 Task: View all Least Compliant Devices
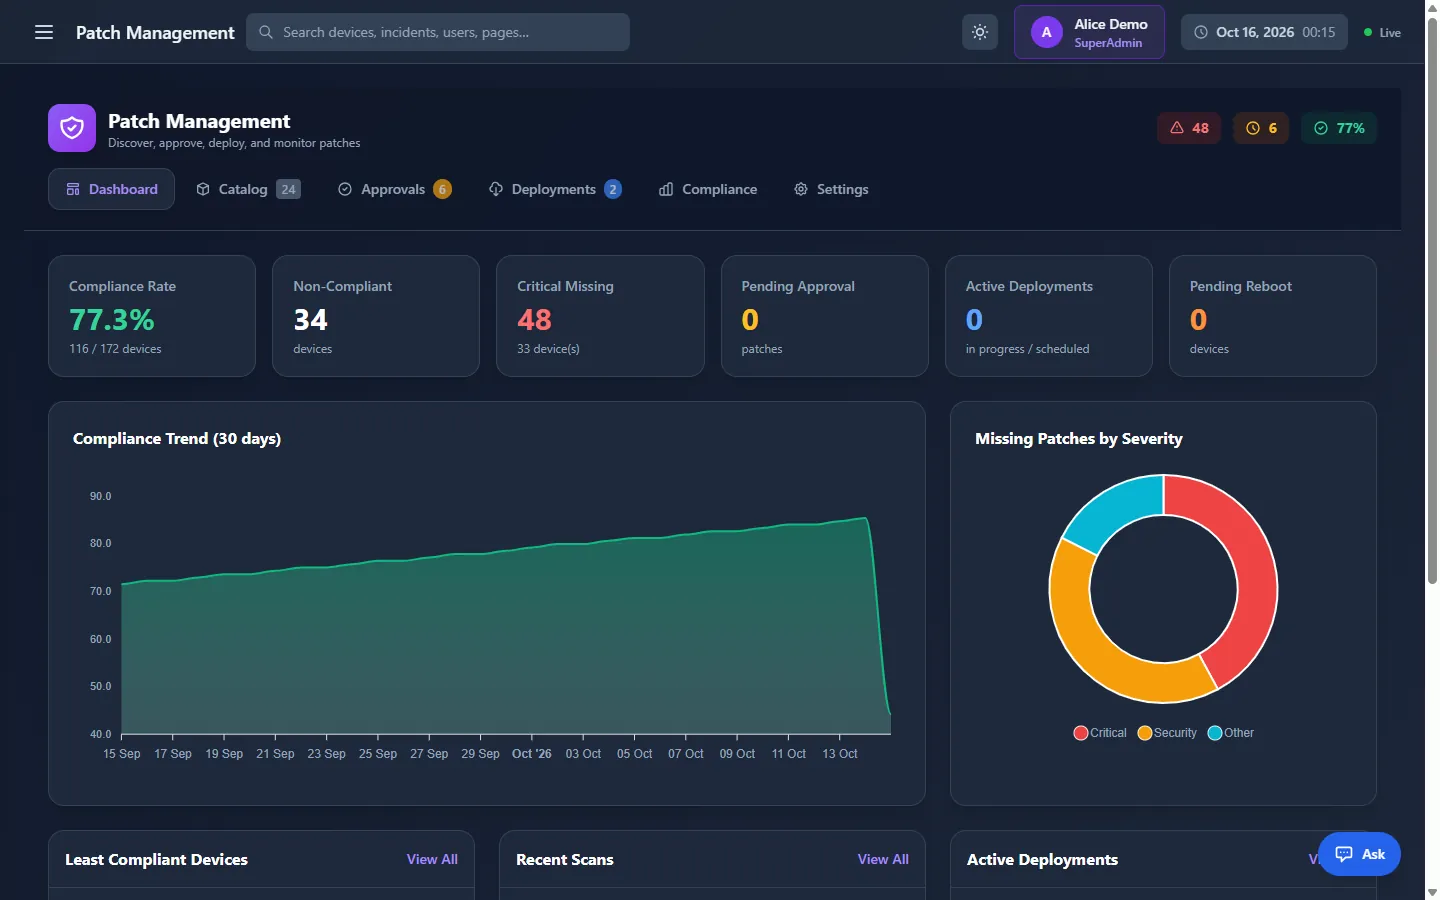[x=432, y=859]
